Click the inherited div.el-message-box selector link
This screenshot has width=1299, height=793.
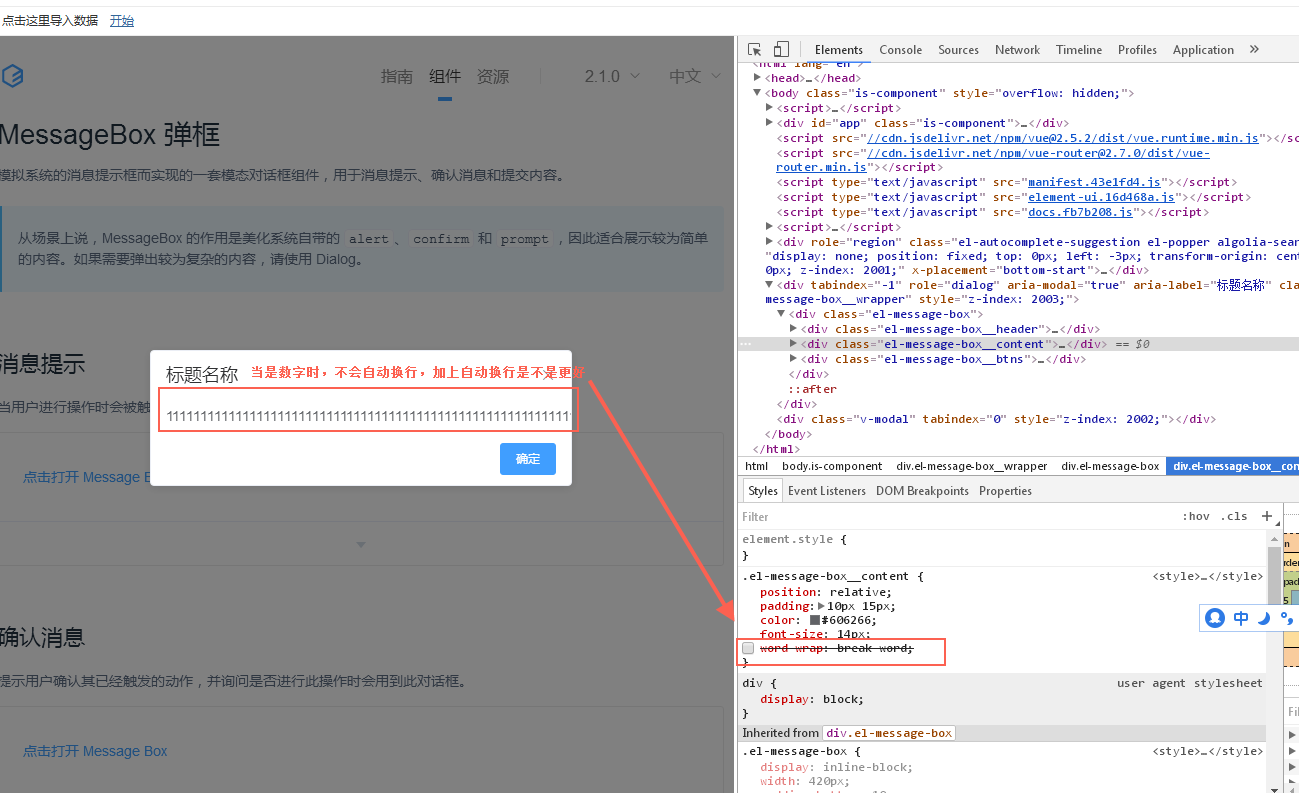[x=888, y=733]
